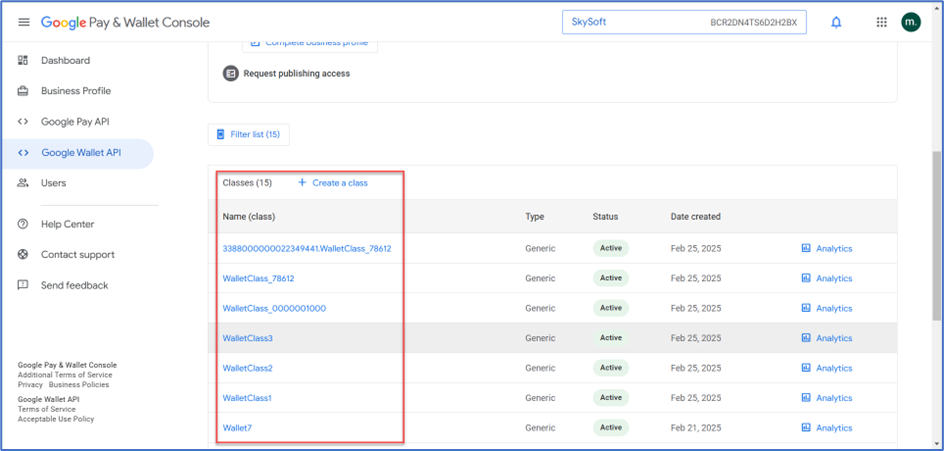
Task: Open the WalletClass_78612 class link
Action: 258,278
